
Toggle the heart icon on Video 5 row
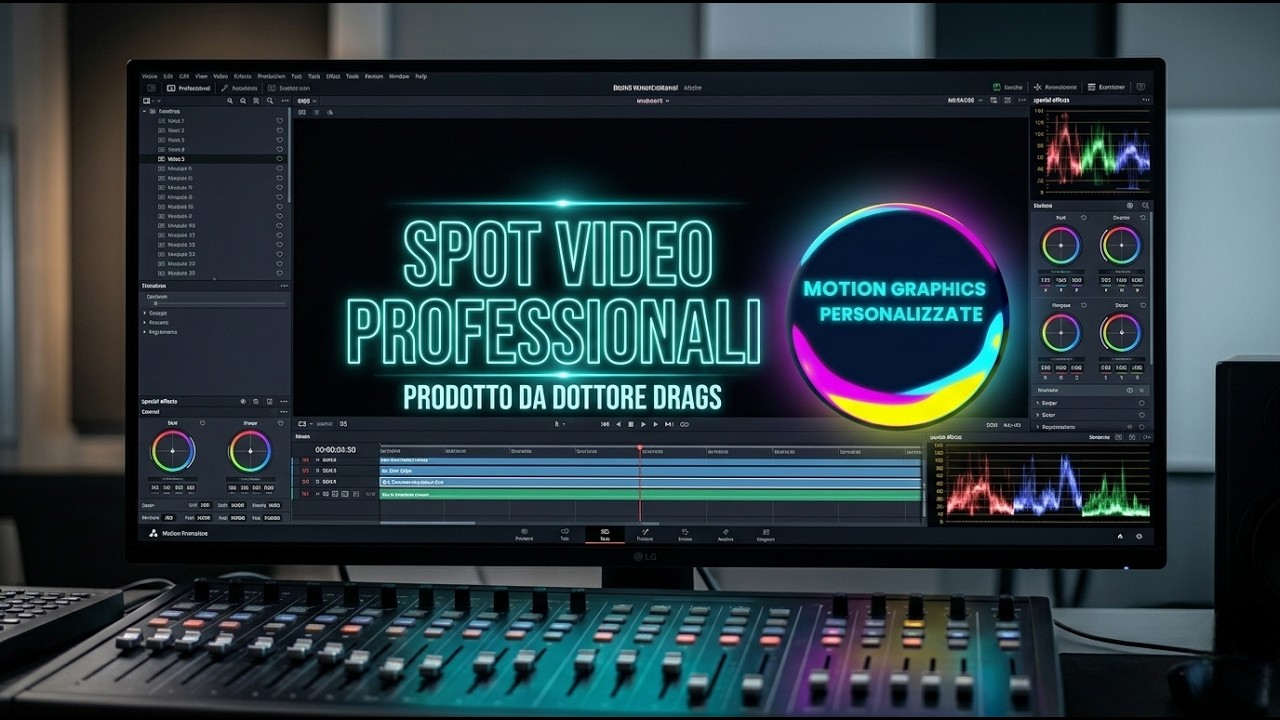pyautogui.click(x=280, y=159)
